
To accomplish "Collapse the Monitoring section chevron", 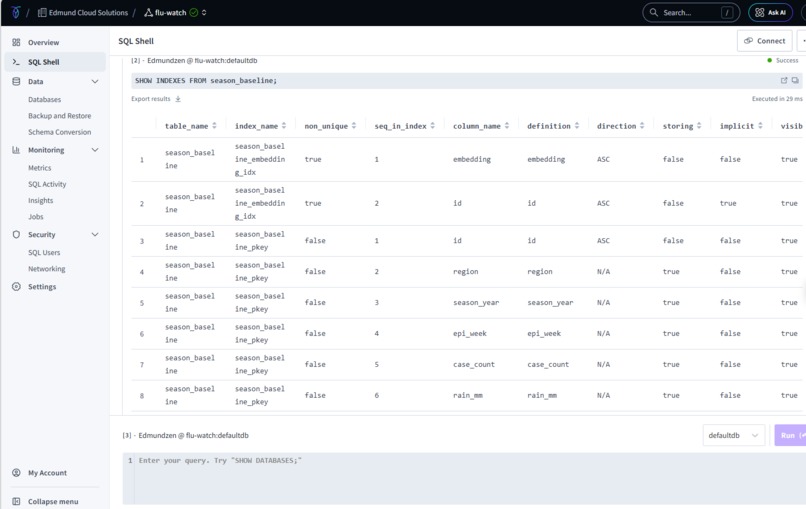I will click(95, 150).
